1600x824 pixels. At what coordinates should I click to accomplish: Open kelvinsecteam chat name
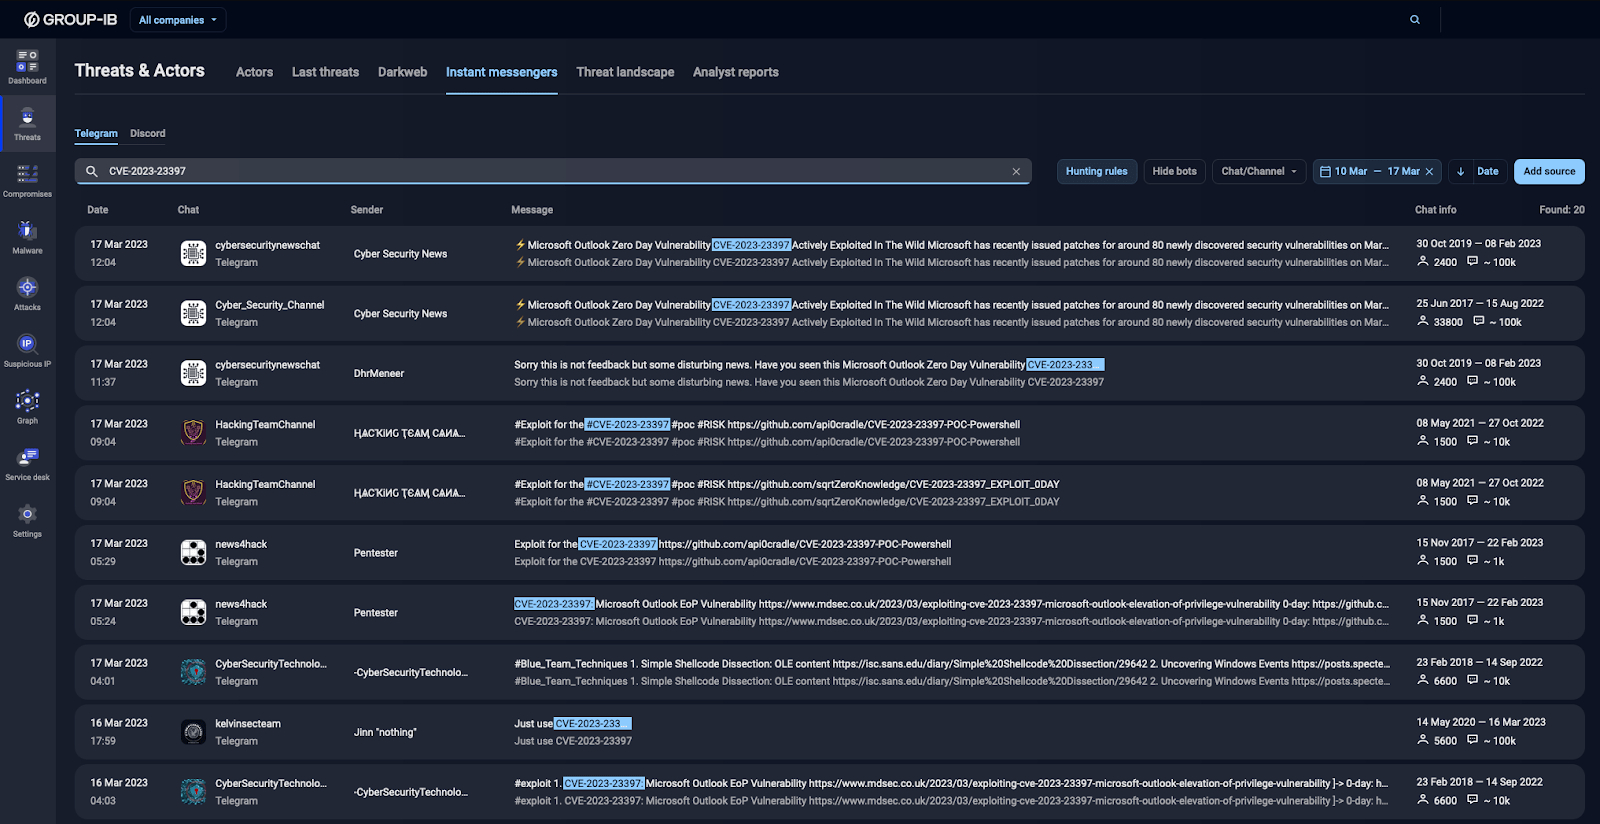click(x=248, y=723)
